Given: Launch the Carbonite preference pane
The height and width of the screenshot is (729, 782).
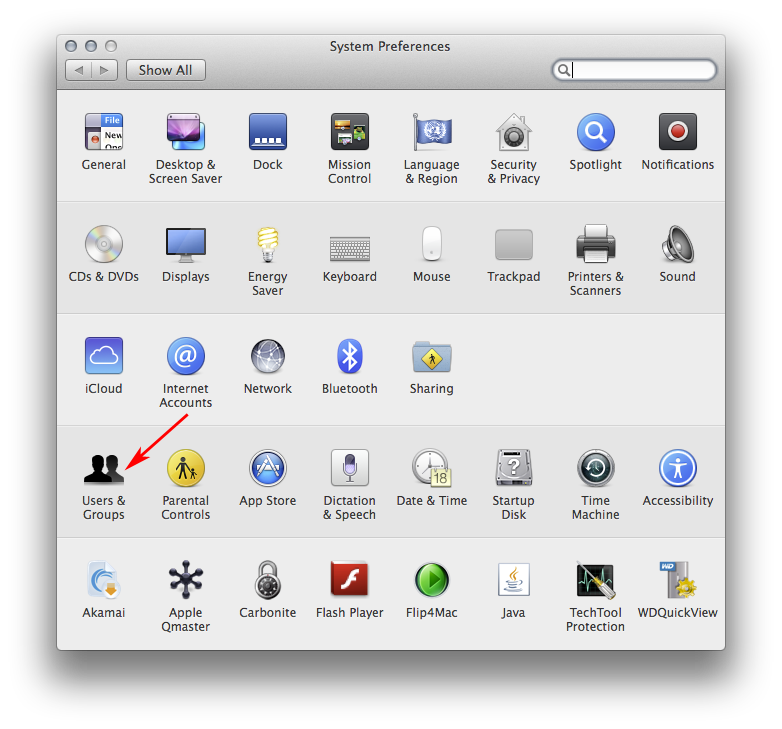Looking at the screenshot, I should click(267, 580).
